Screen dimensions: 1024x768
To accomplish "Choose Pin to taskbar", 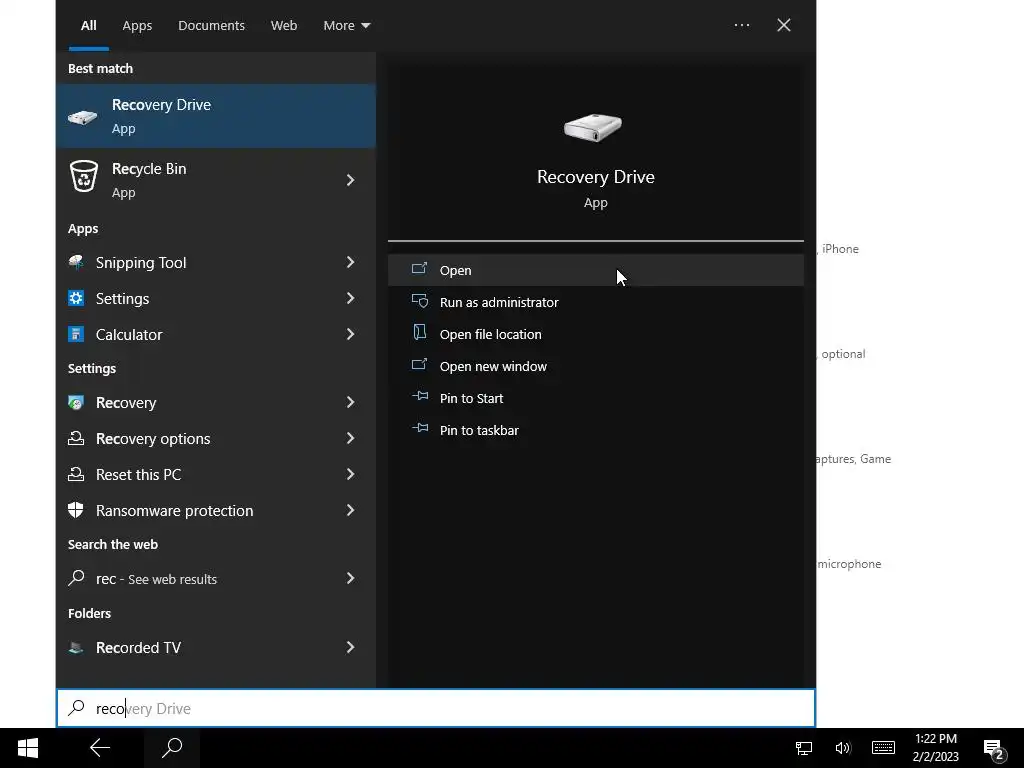I will [x=596, y=430].
